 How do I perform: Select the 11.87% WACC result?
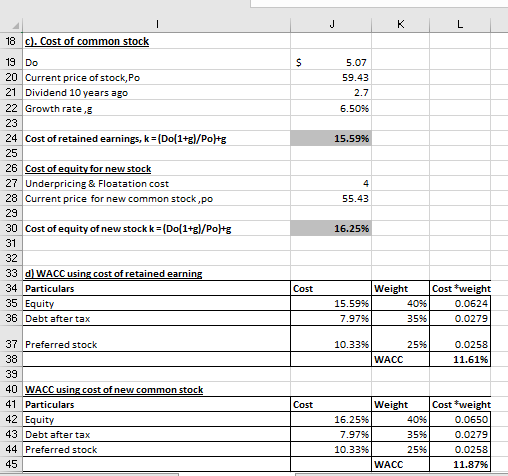point(460,464)
